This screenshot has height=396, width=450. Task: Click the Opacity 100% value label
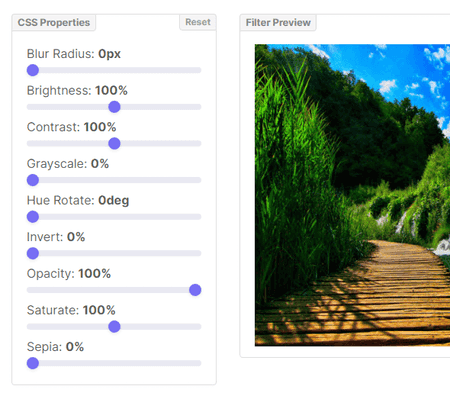coord(95,274)
